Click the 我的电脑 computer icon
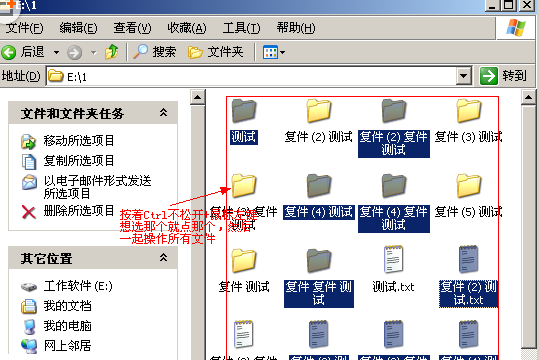The image size is (539, 360). [30, 327]
